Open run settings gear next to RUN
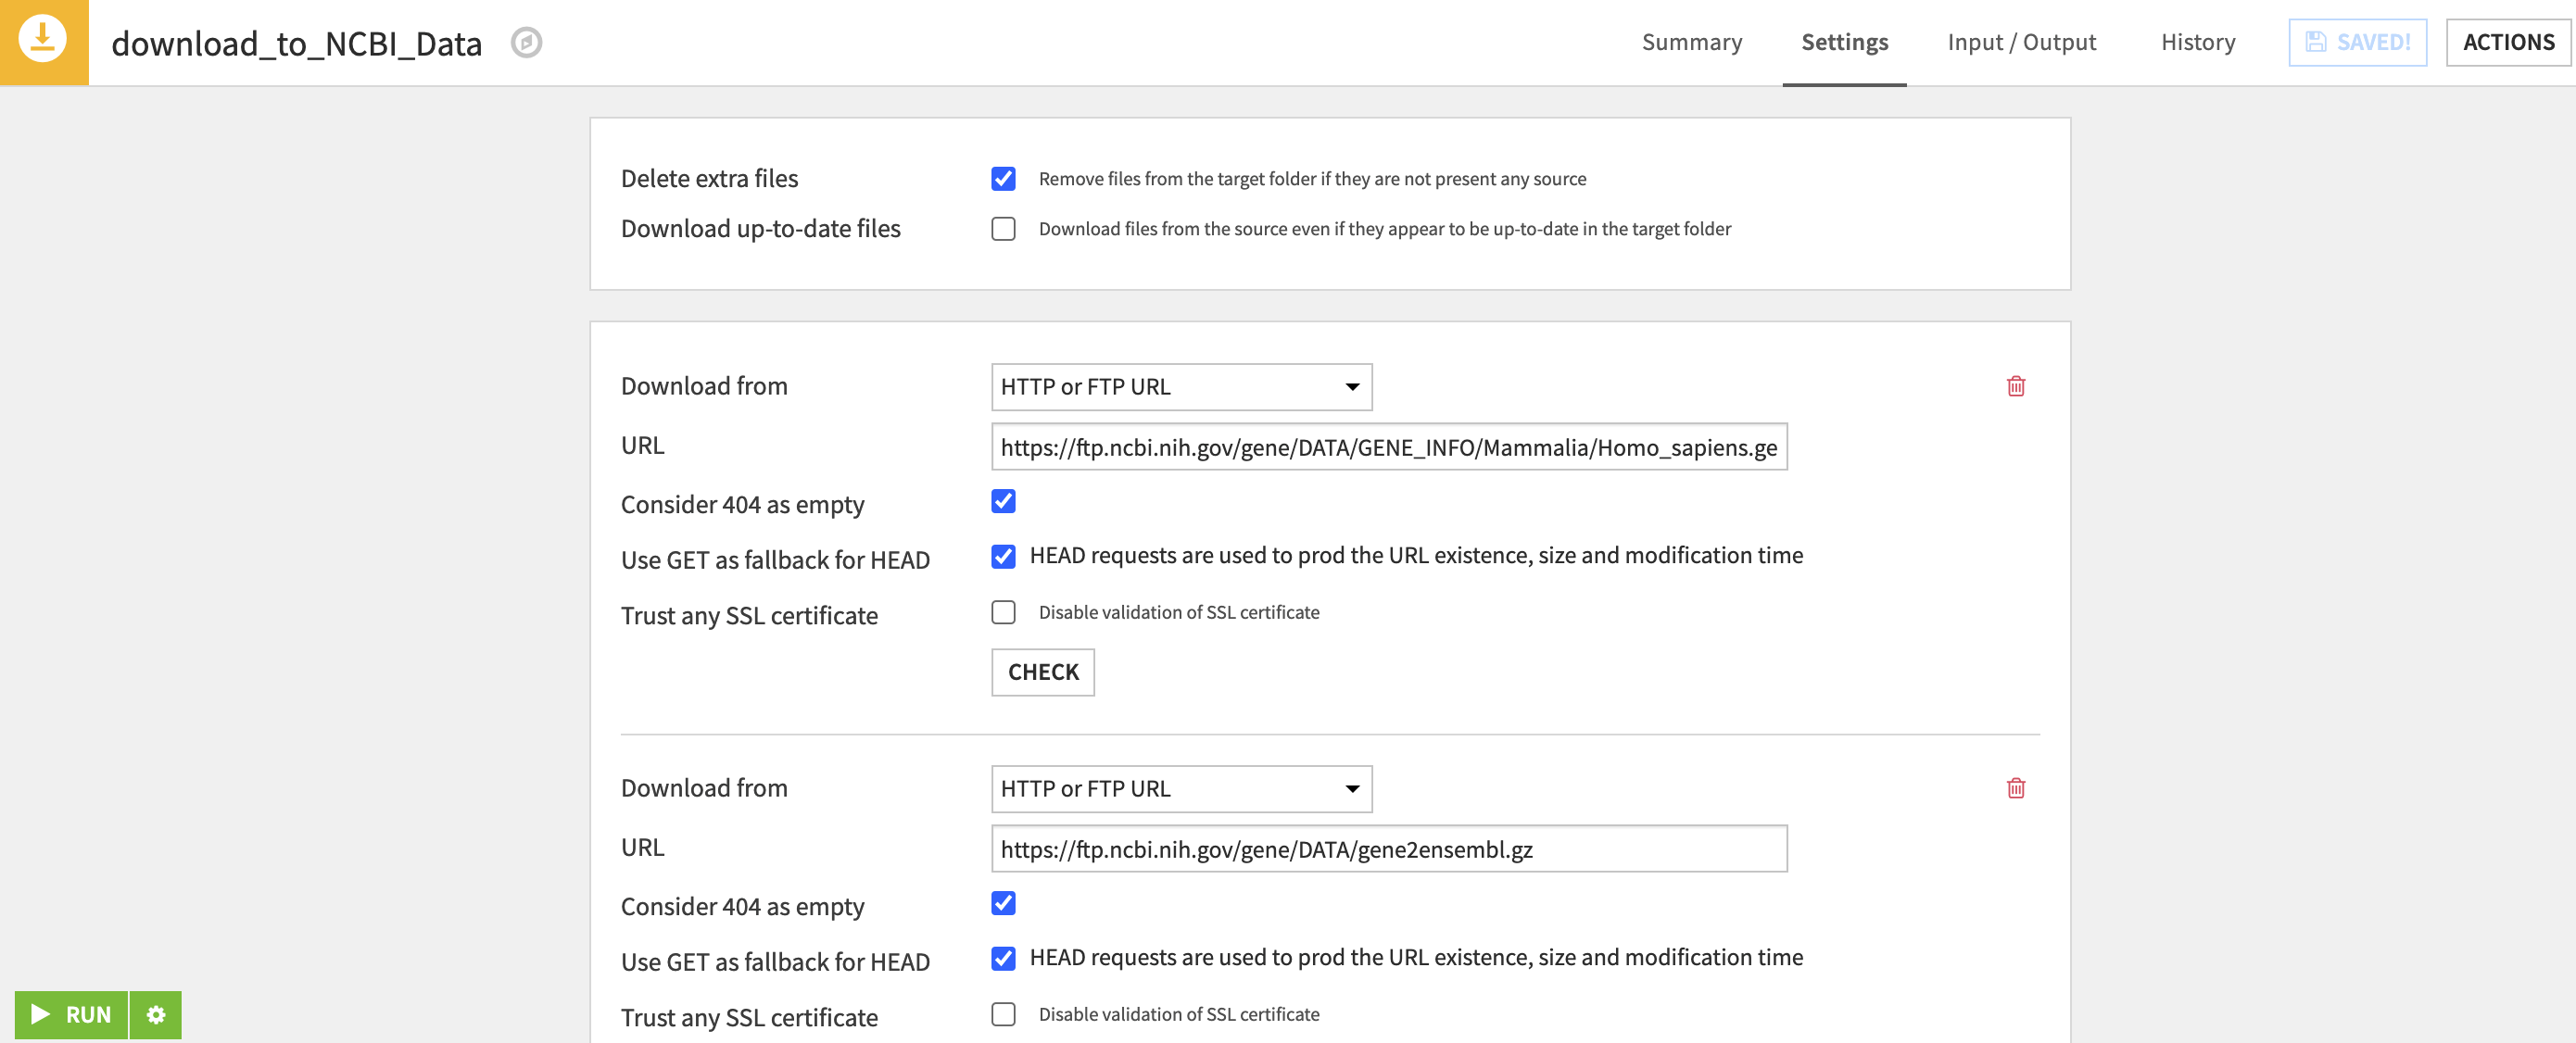 tap(156, 1014)
